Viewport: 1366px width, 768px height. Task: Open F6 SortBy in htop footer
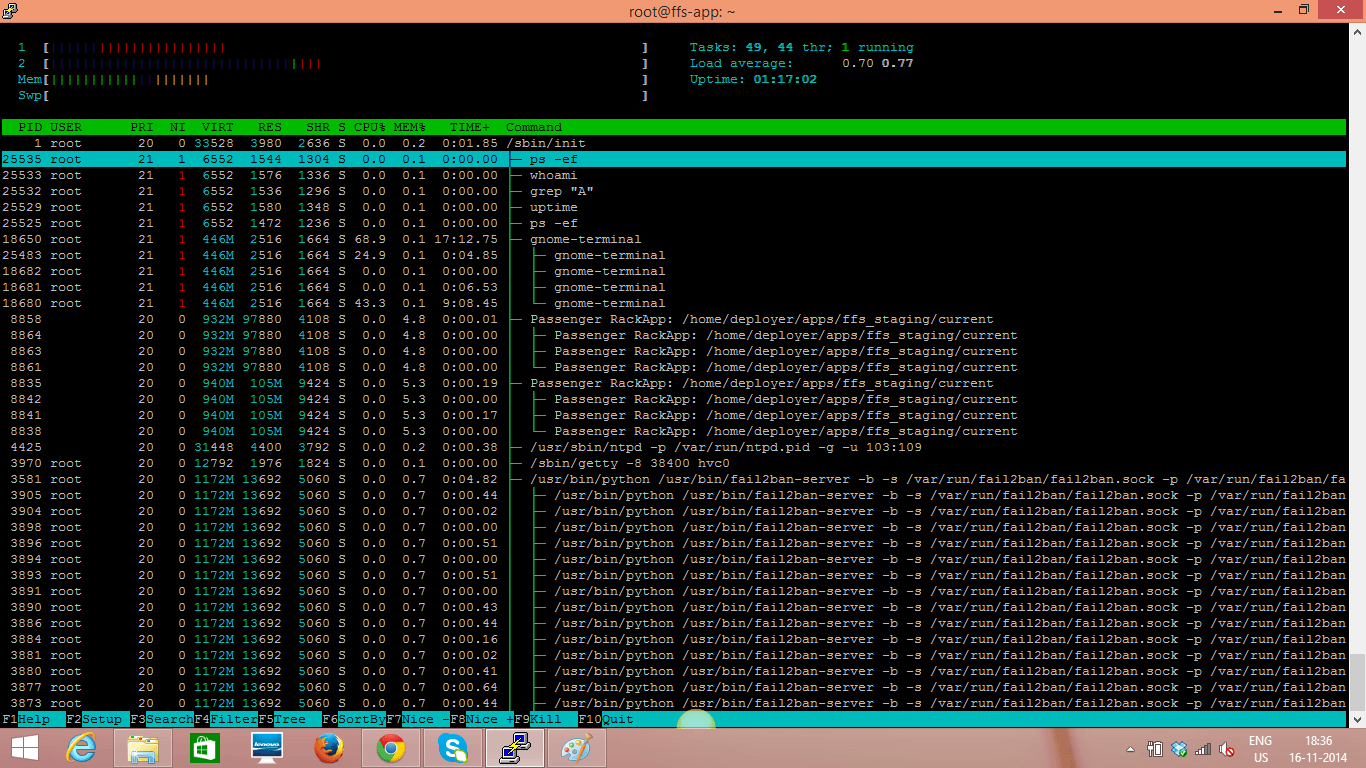(354, 719)
